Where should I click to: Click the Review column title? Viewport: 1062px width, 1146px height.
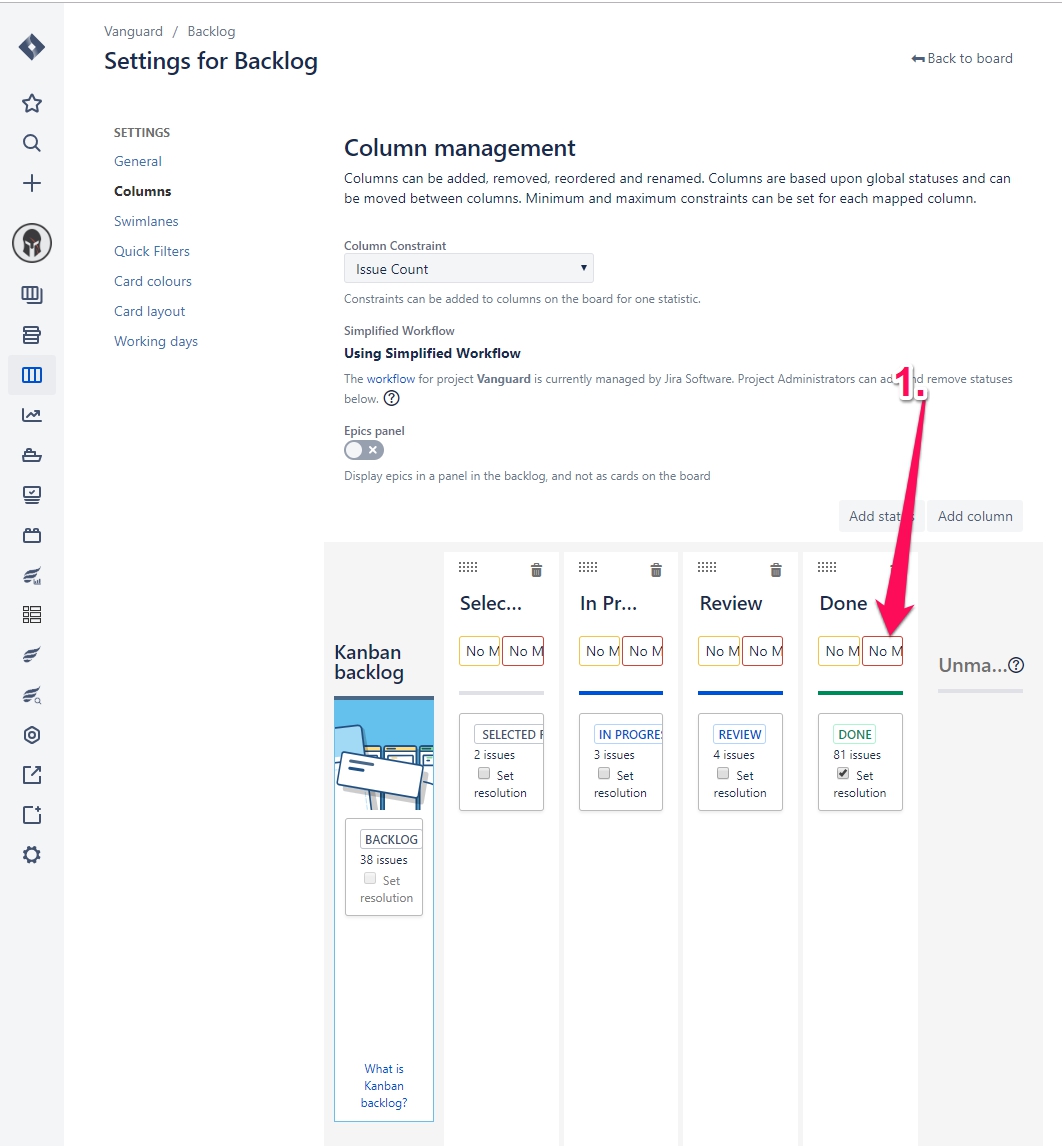pos(730,603)
